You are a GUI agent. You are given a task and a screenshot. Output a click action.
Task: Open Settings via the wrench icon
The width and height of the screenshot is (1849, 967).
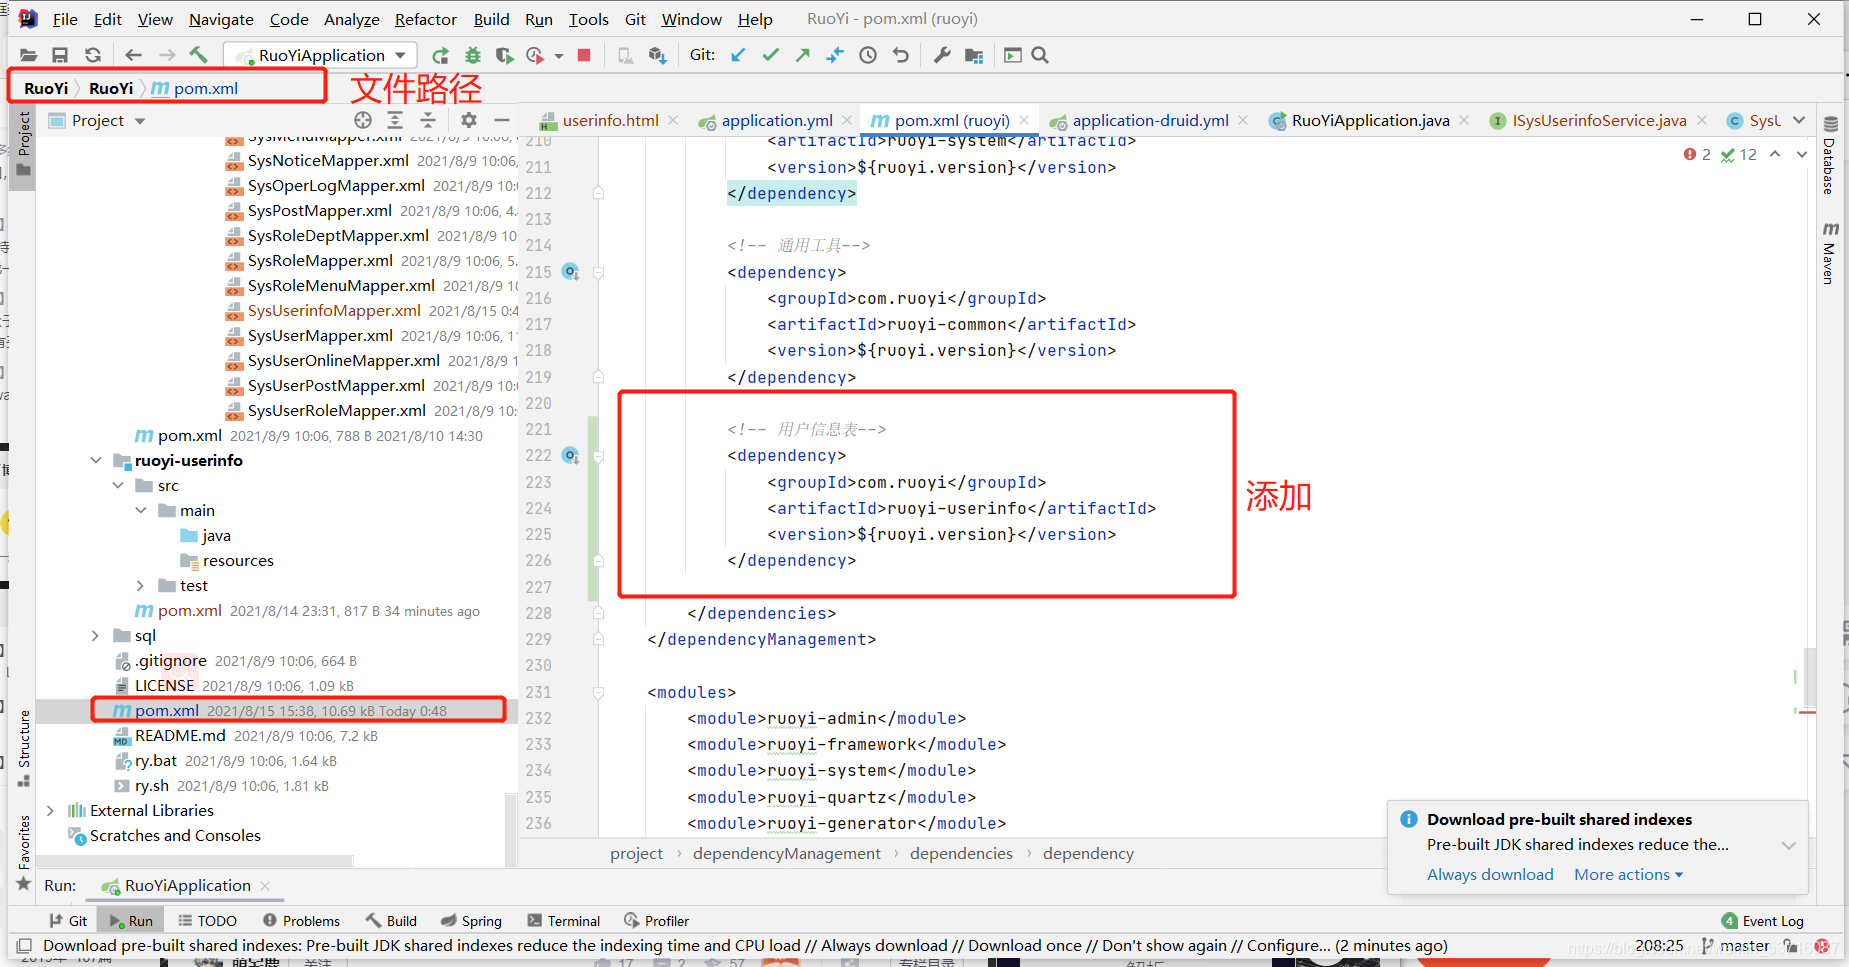pos(942,56)
